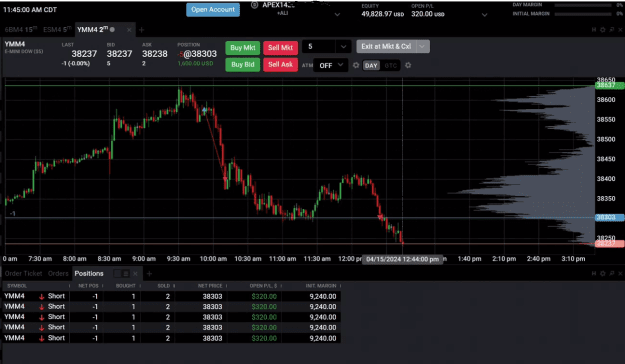Click the account icon beside APEX
The width and height of the screenshot is (625, 364).
pyautogui.click(x=254, y=5)
